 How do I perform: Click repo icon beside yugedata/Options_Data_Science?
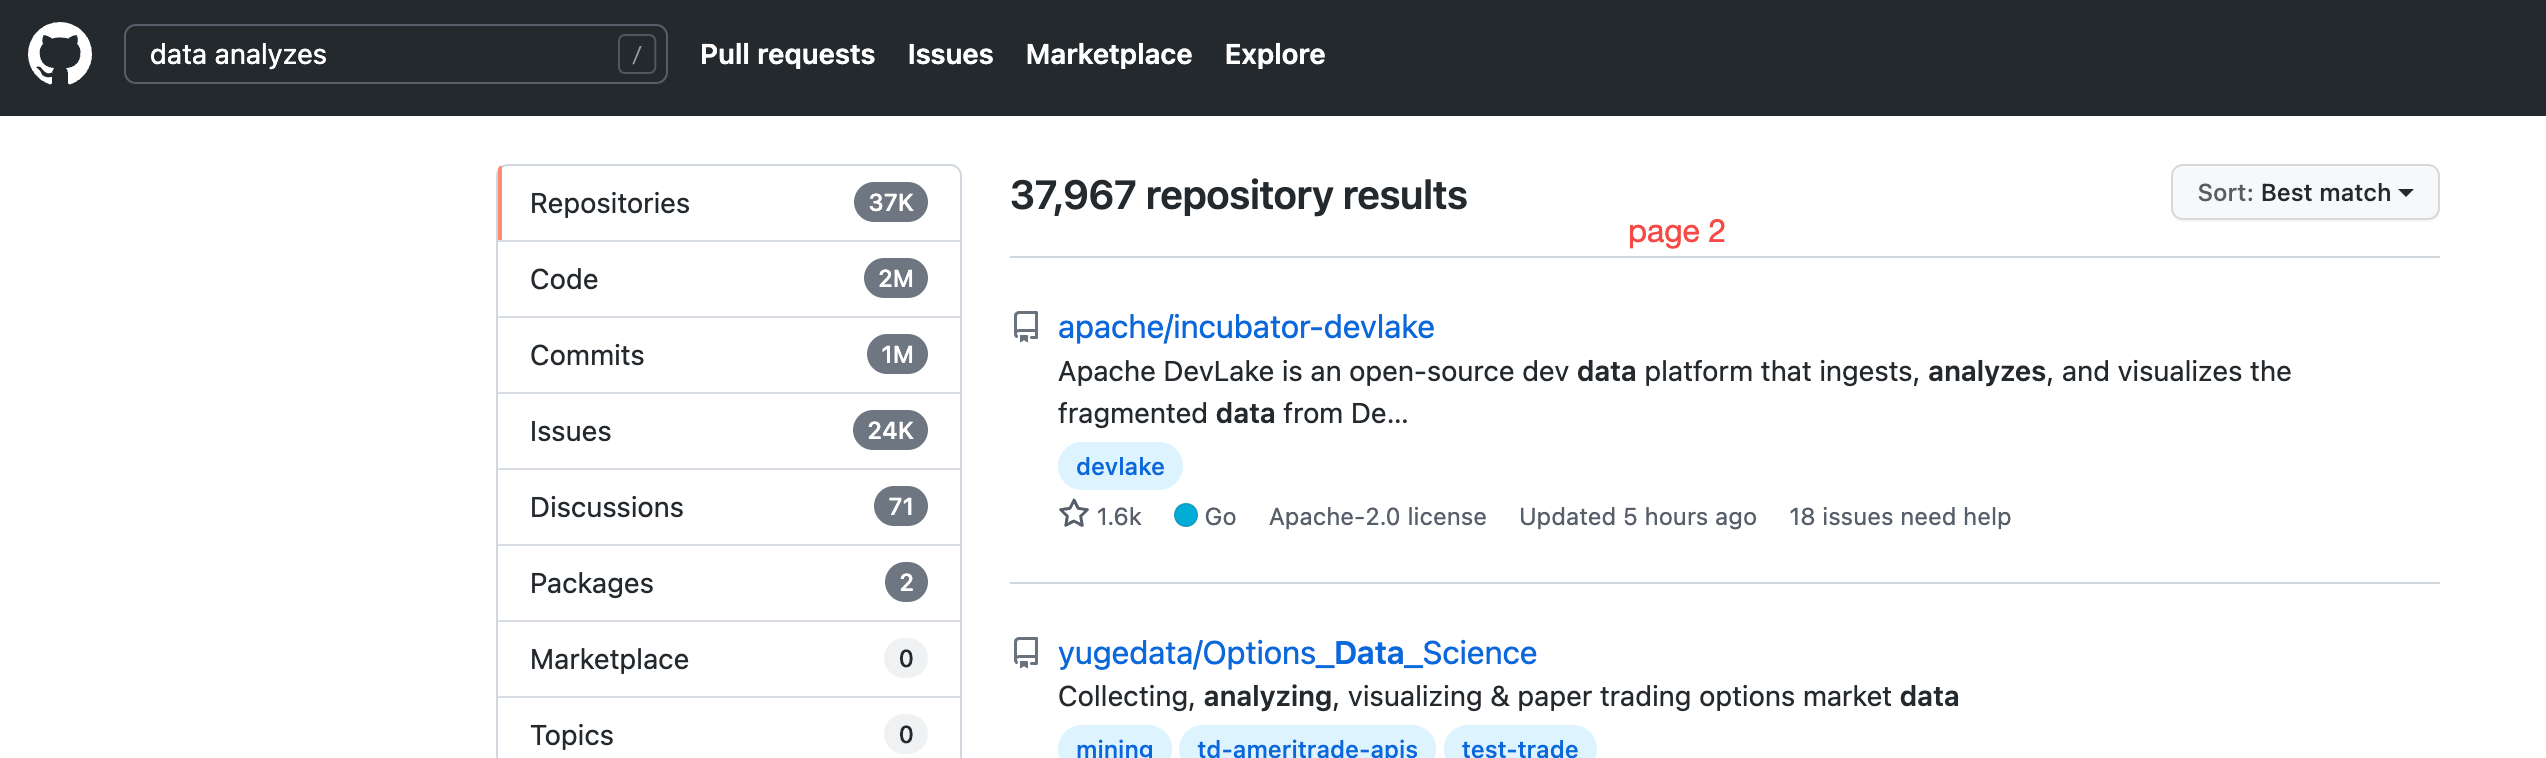pos(1026,653)
